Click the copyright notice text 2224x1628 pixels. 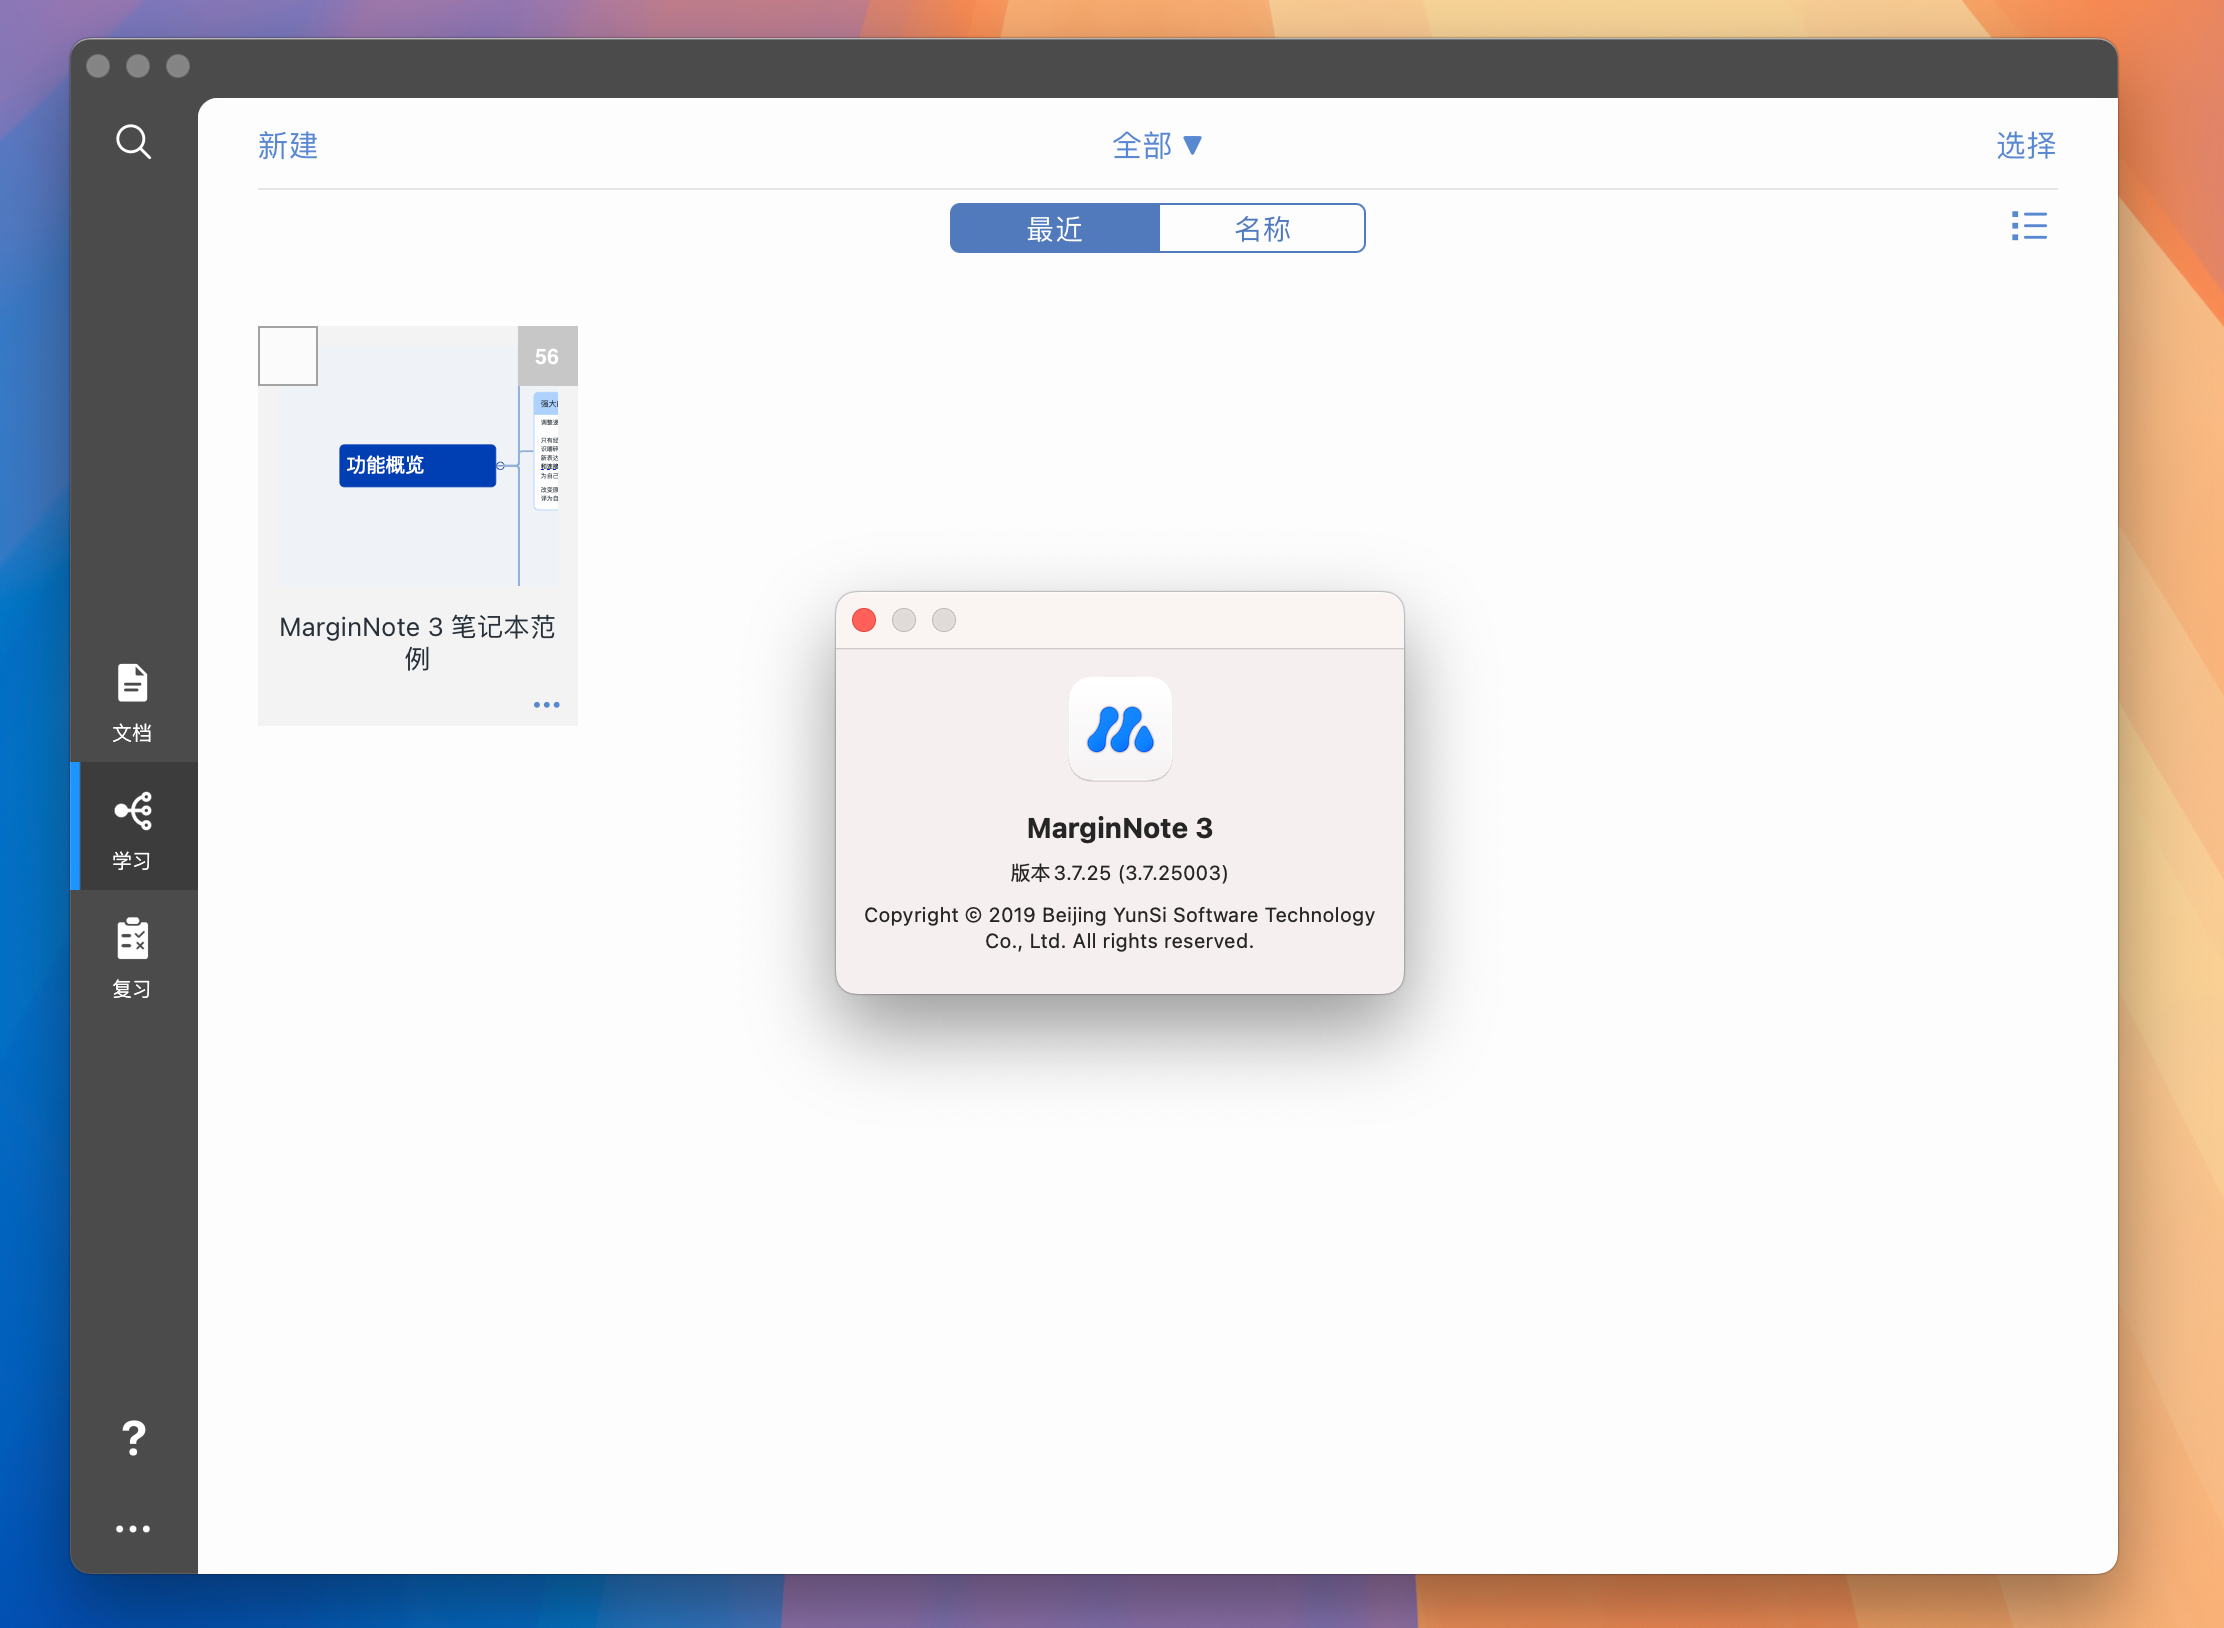(1119, 928)
